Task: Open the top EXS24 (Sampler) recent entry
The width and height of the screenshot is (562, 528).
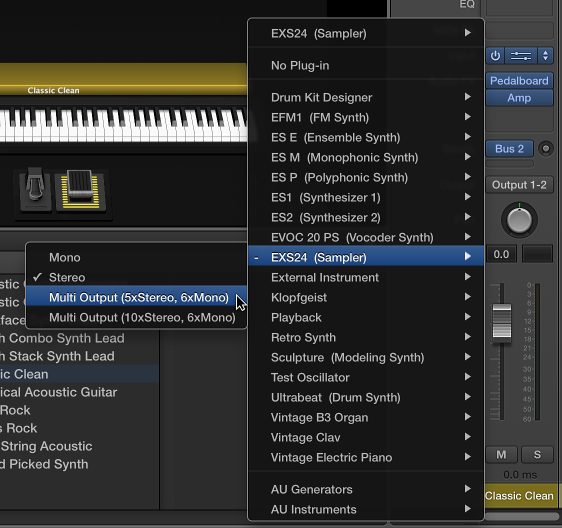Action: [366, 33]
